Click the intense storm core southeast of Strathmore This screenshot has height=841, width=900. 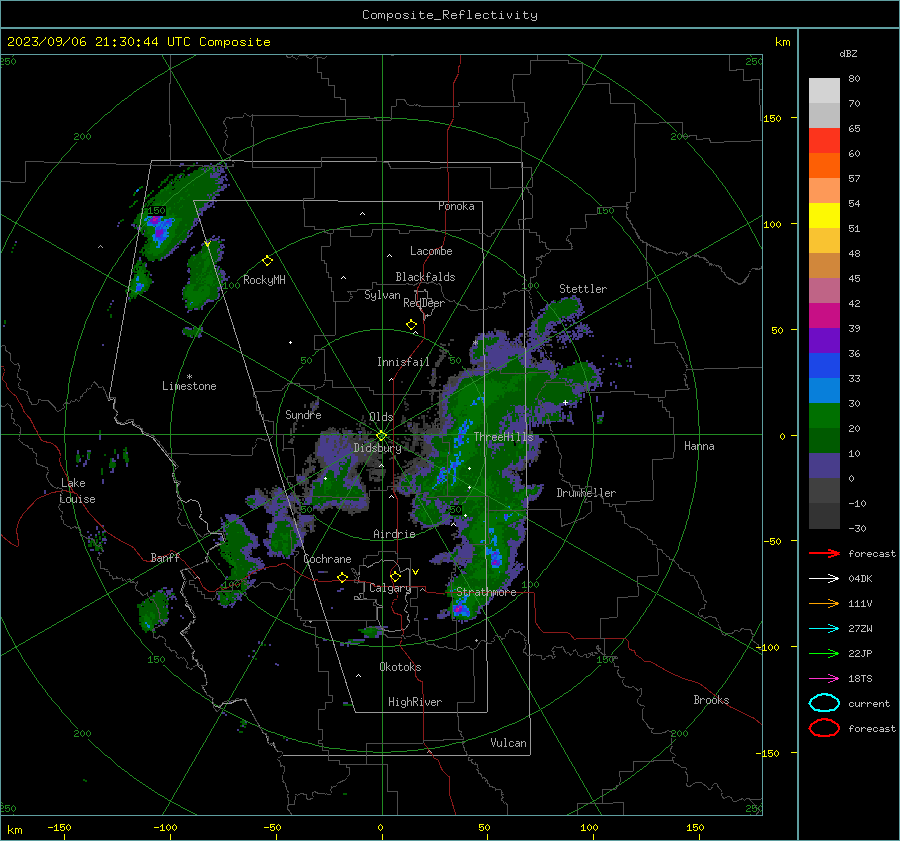[459, 609]
